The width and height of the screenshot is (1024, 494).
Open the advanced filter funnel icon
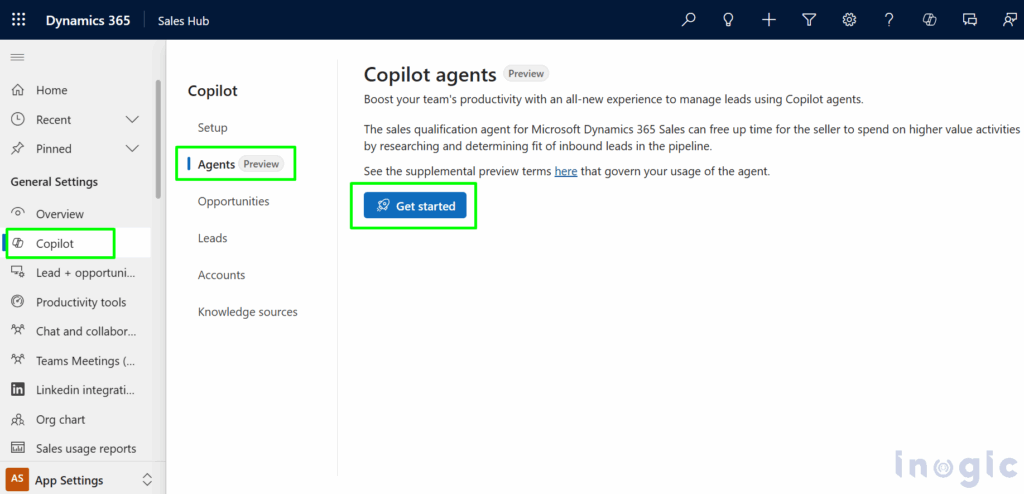(809, 20)
